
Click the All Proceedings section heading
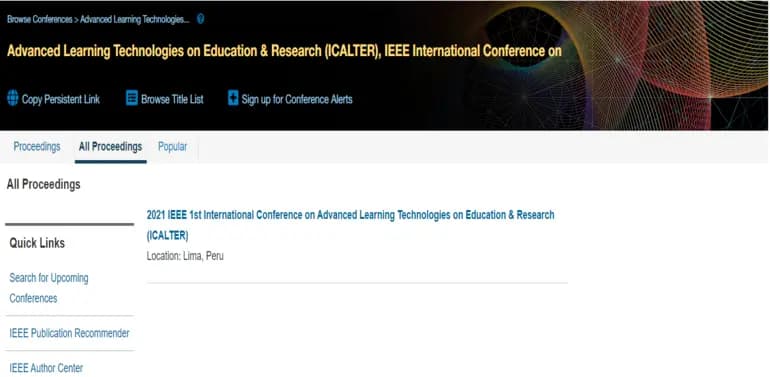point(43,185)
